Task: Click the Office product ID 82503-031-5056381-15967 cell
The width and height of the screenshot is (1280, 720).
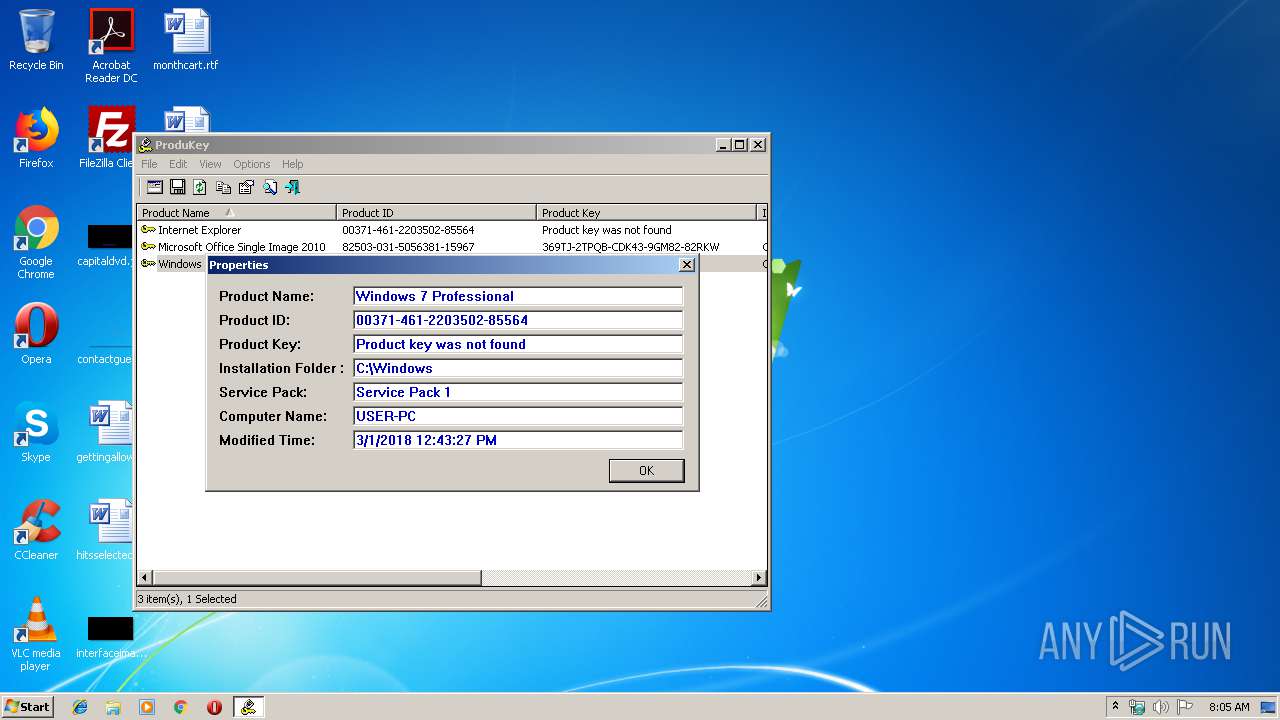Action: 408,247
